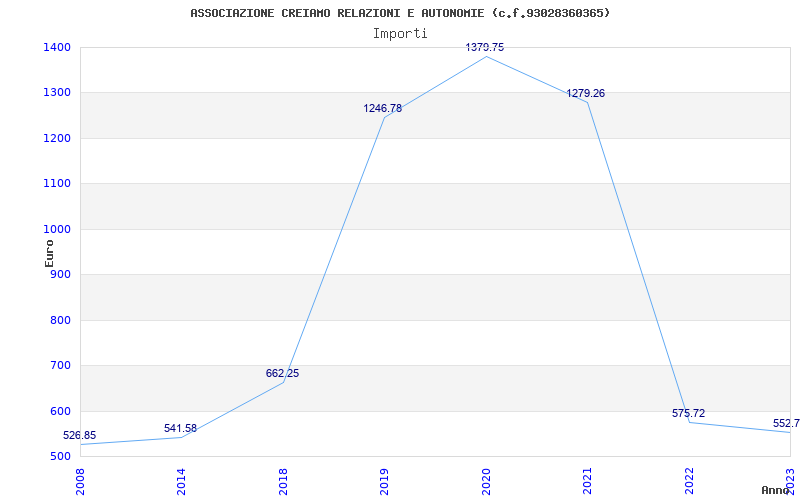Select the 1246.78 data label
Screen dimensions: 800x500
[383, 108]
